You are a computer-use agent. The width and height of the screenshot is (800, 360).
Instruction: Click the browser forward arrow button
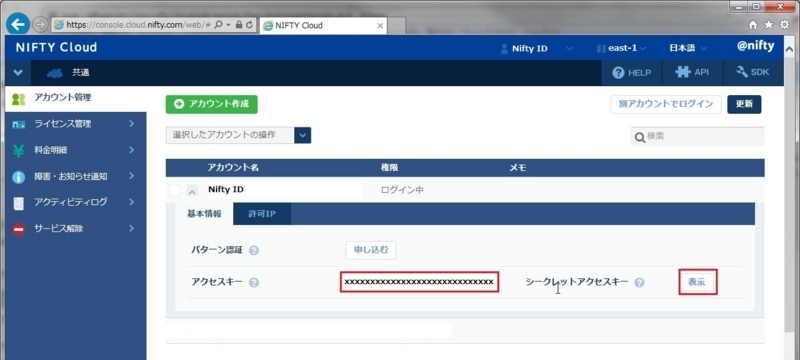[40, 24]
